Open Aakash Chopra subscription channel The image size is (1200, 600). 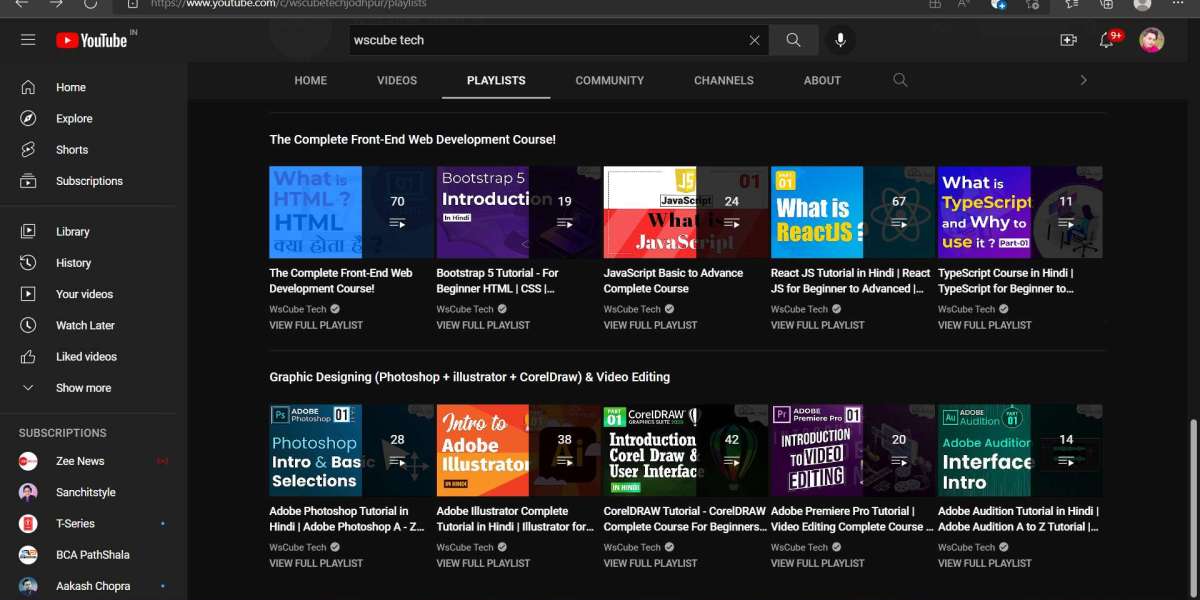(93, 586)
